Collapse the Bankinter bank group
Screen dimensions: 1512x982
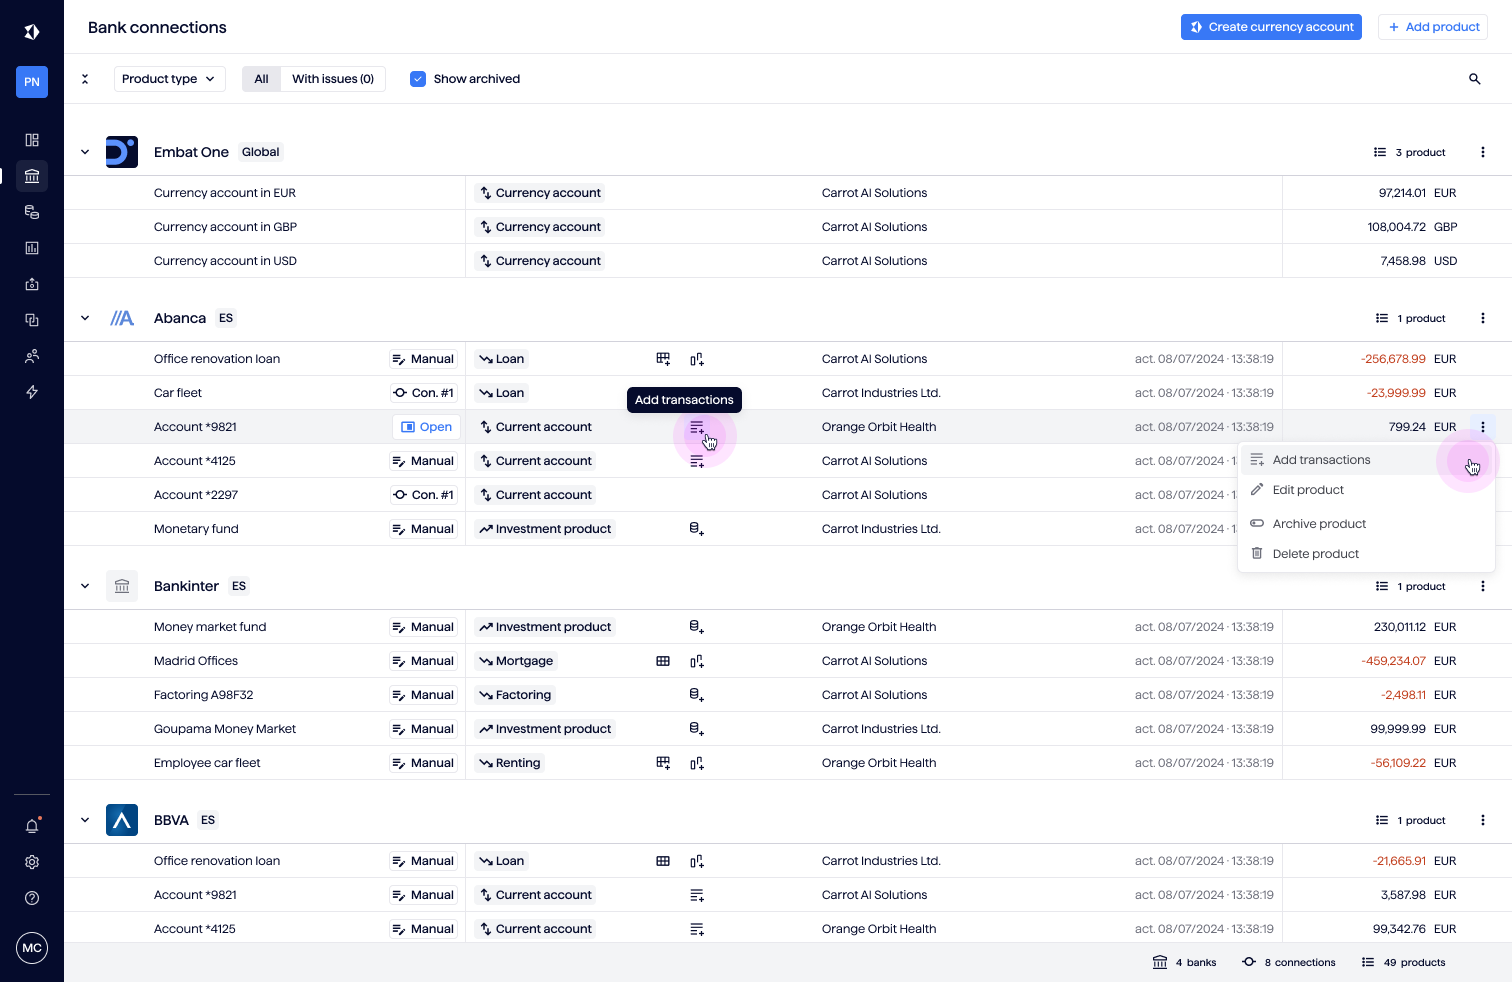[x=85, y=586]
